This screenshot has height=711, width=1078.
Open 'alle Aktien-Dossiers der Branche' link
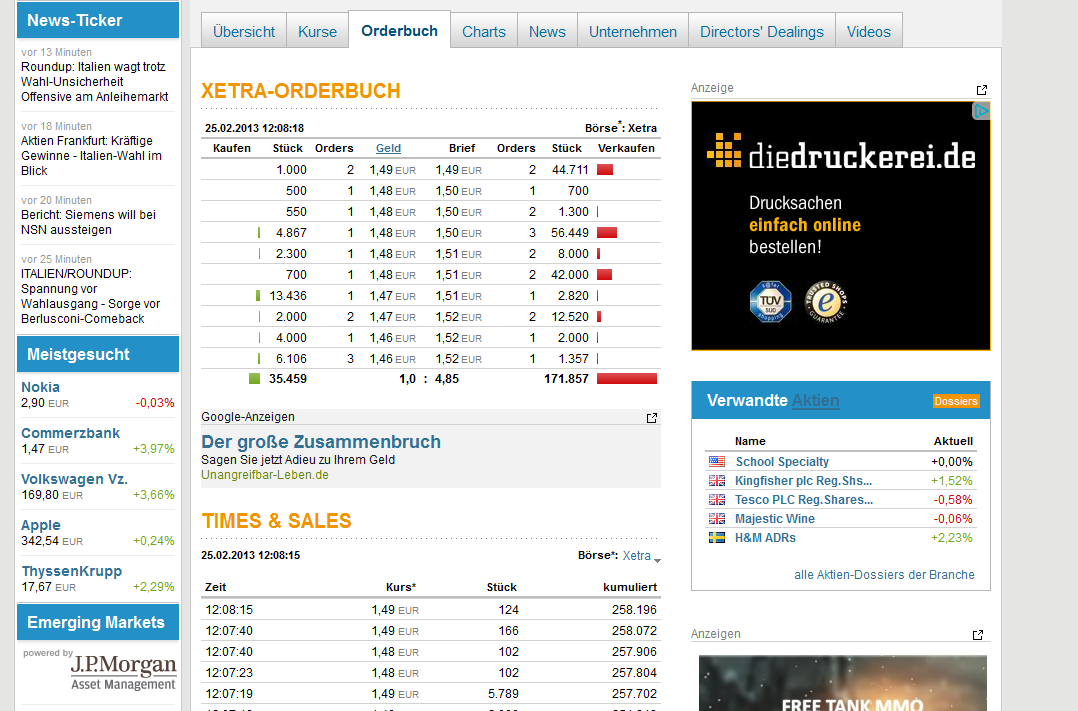tap(884, 574)
